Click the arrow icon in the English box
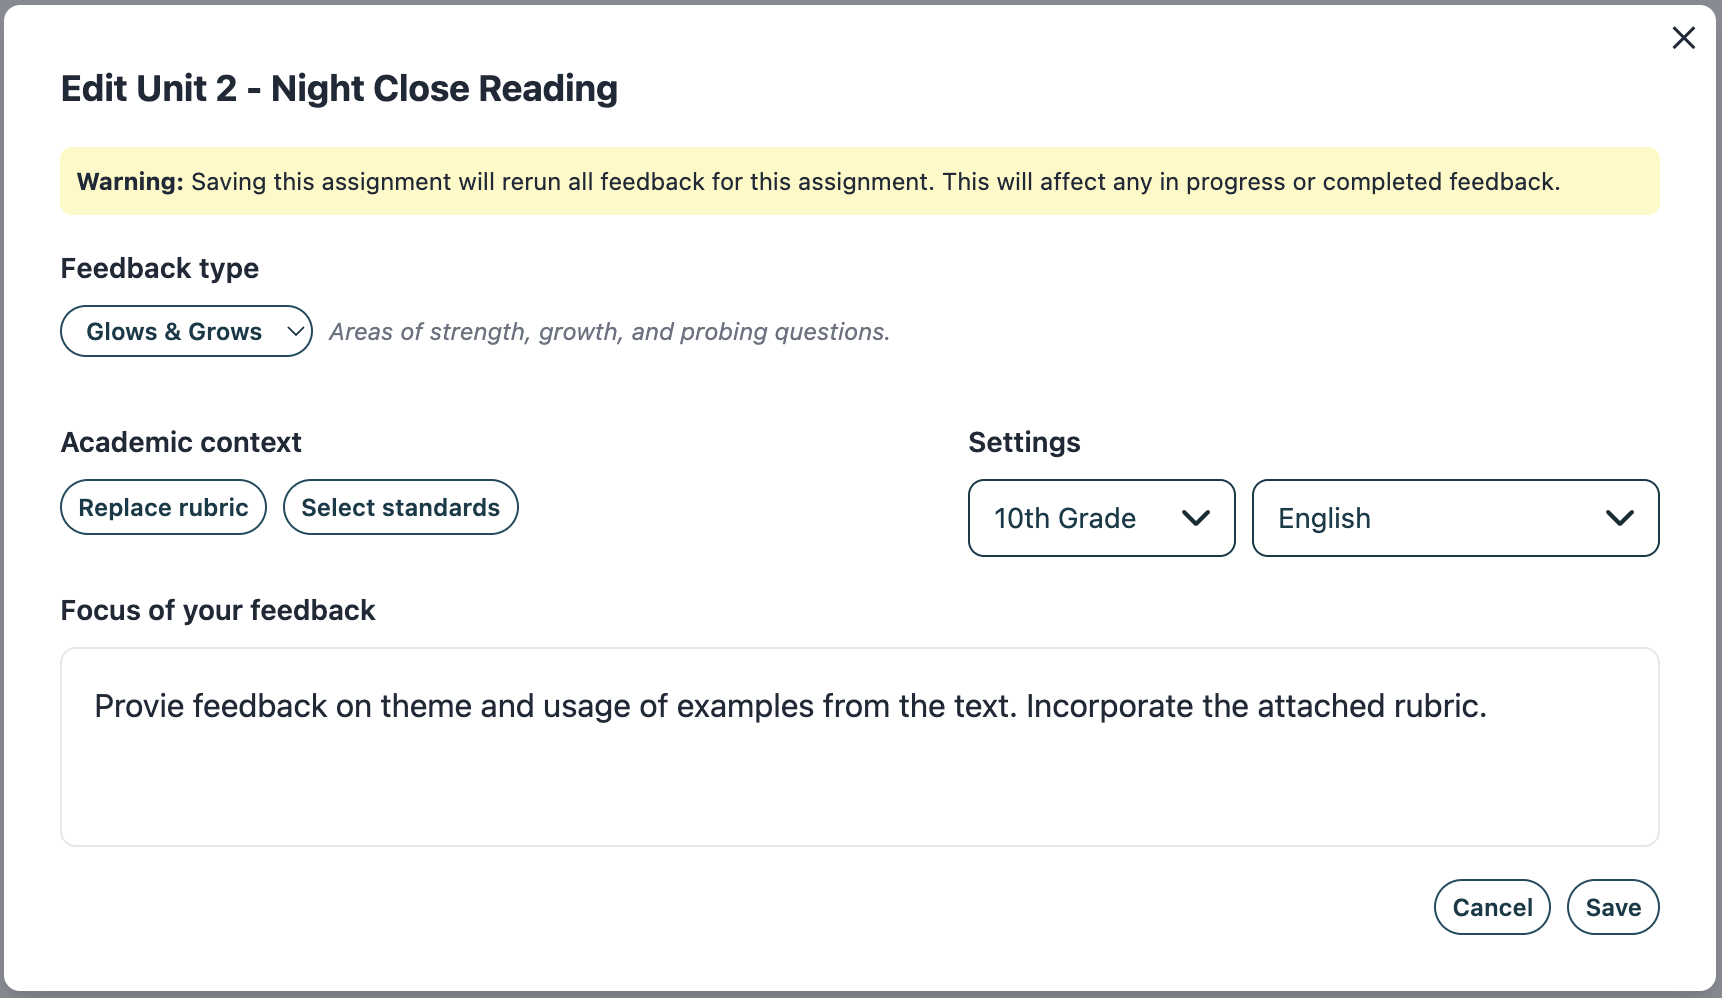Image resolution: width=1722 pixels, height=998 pixels. (1619, 518)
